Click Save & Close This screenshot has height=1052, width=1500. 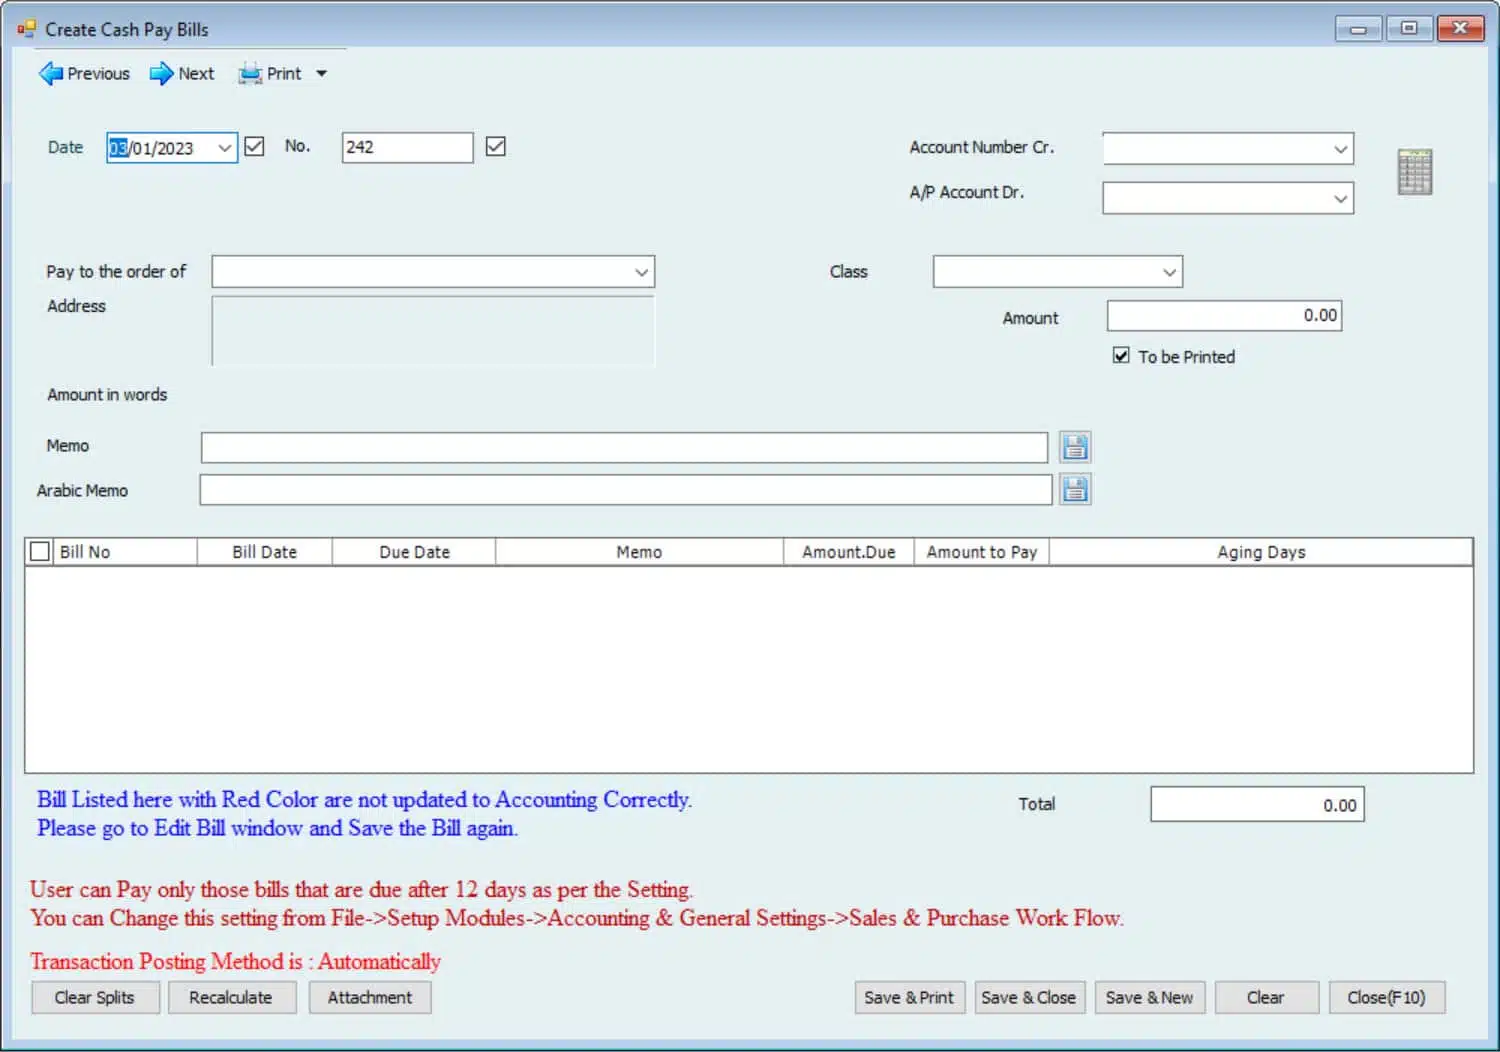[1029, 997]
